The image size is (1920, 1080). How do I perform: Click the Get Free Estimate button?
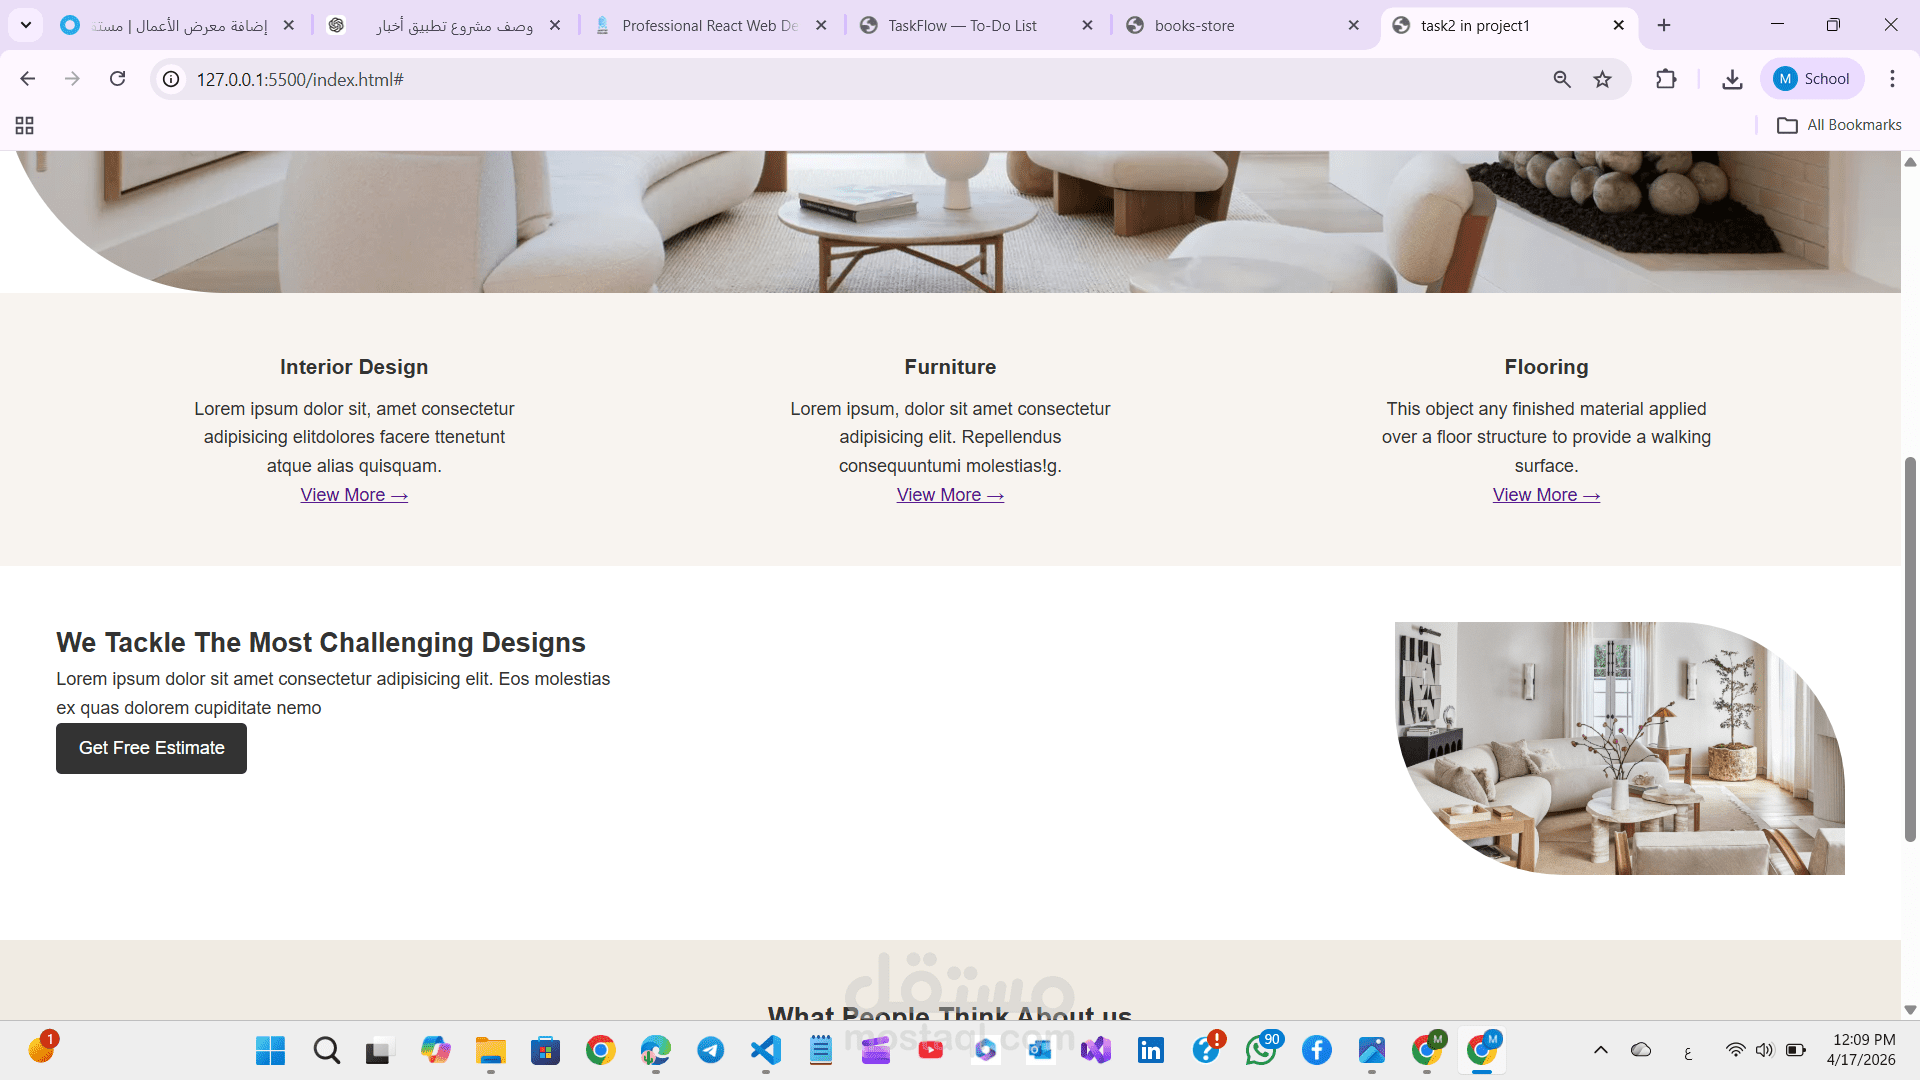coord(151,748)
